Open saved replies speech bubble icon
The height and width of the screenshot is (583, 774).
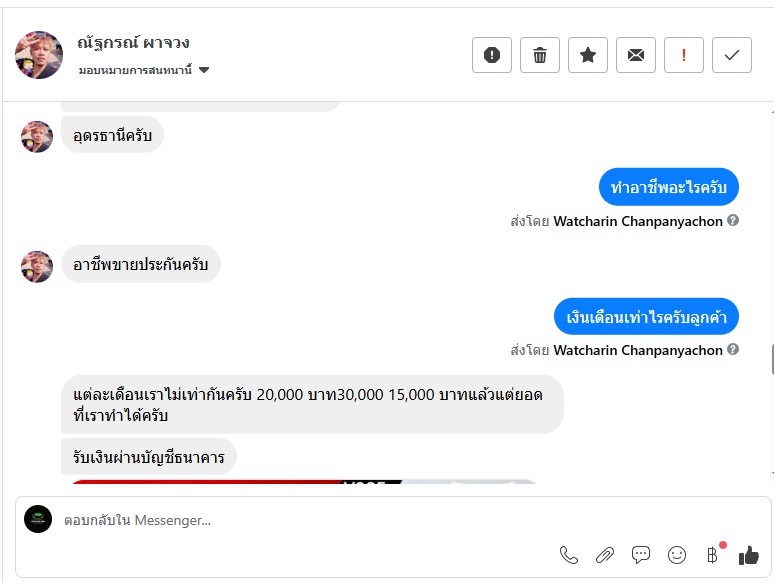tap(641, 555)
